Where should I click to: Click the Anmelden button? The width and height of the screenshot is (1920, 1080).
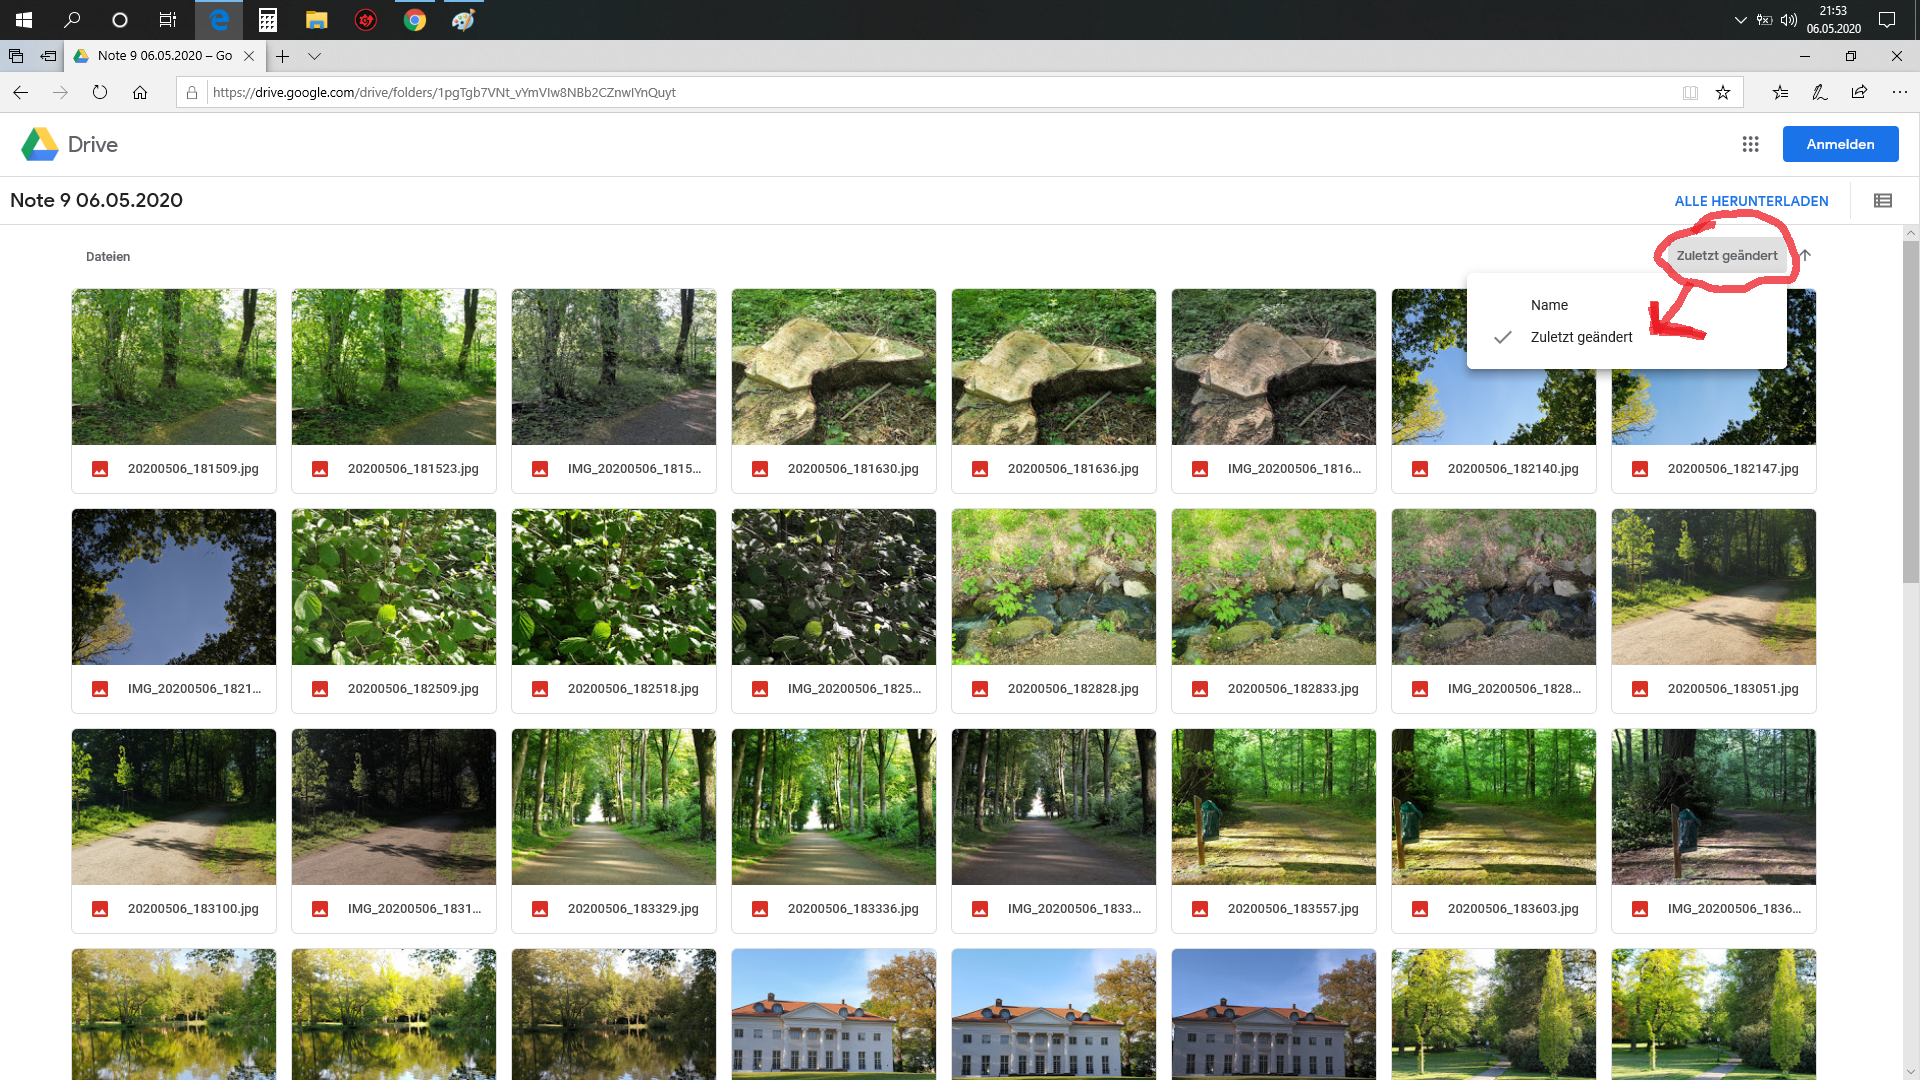[x=1840, y=144]
